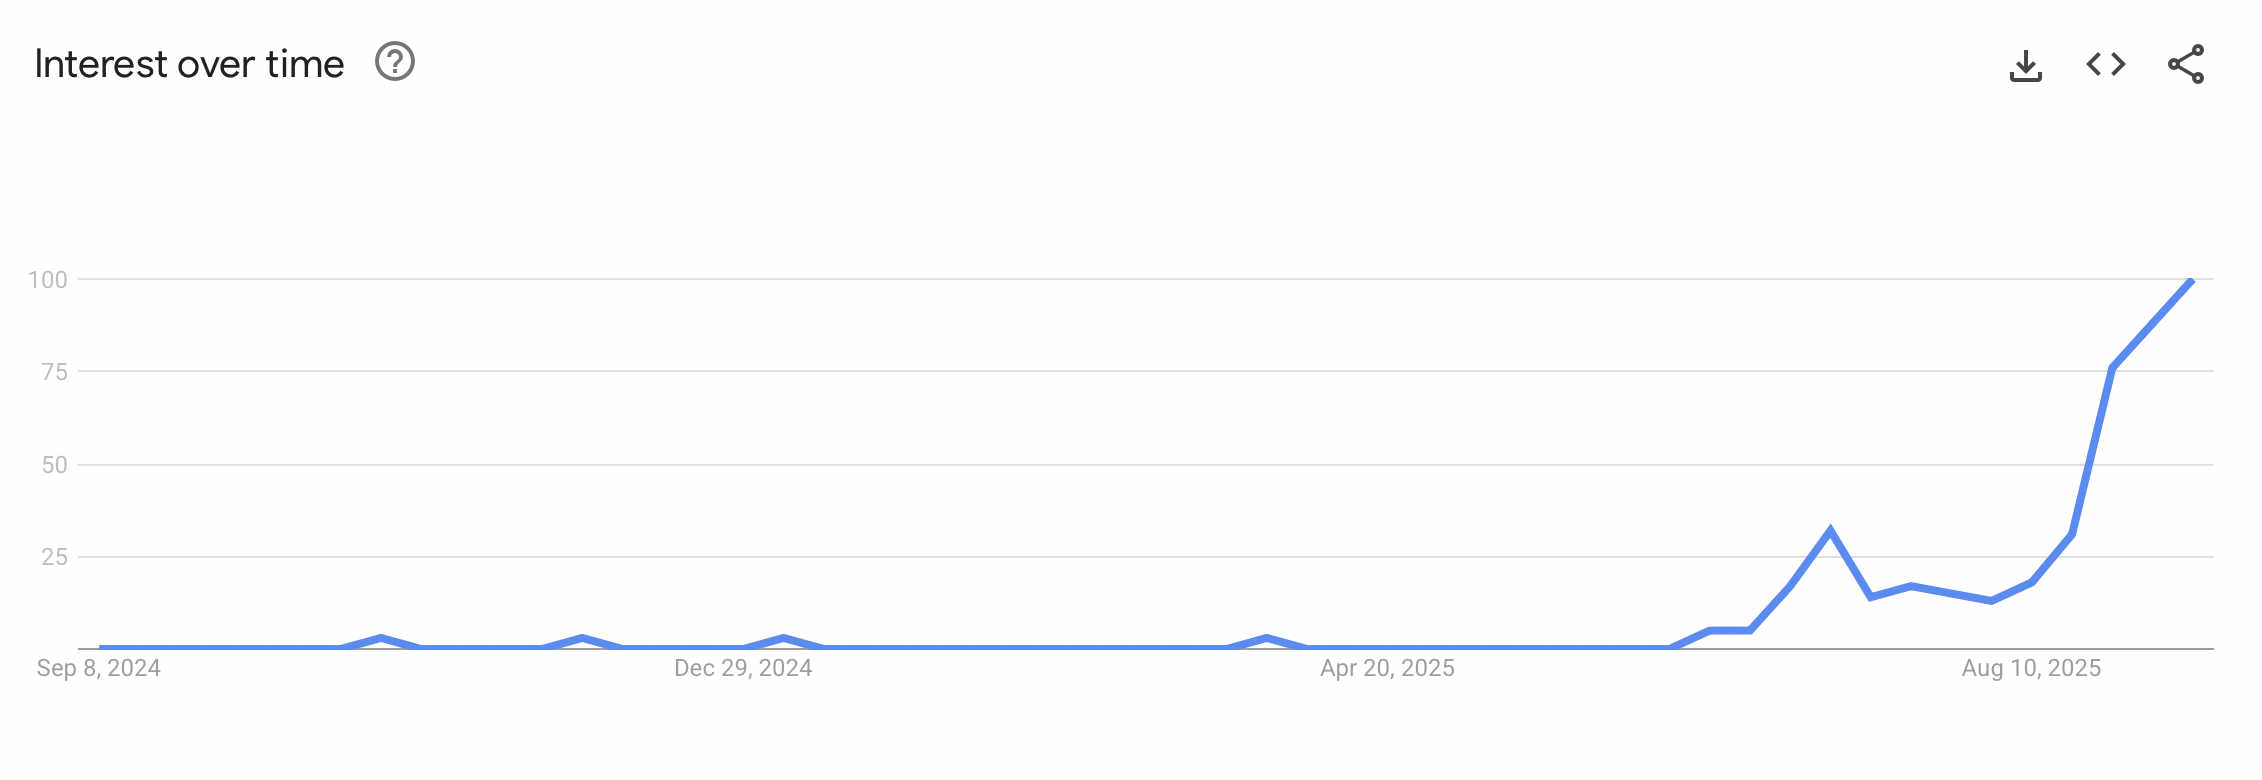Click the dip on the line before Aug 10, 2025

click(1991, 600)
